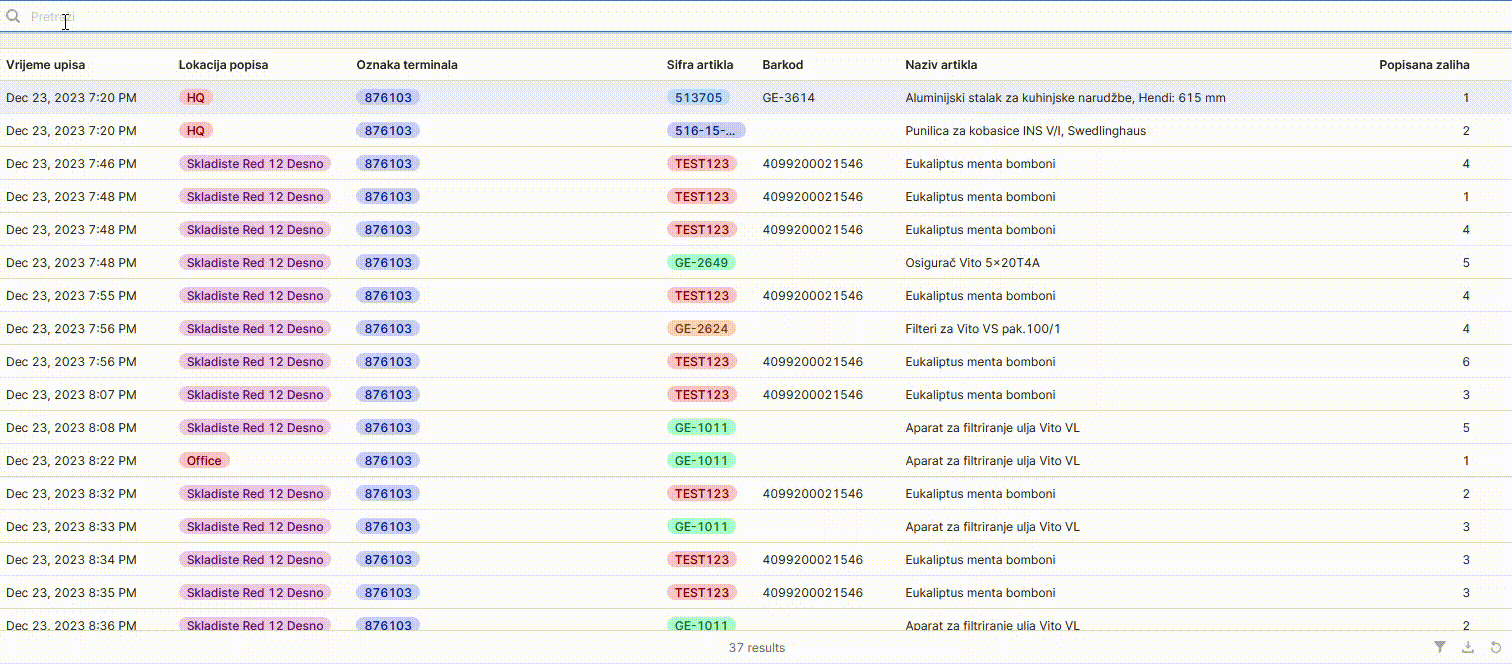1512x664 pixels.
Task: Select timestamp Dec 23, 2023 7:46 PM
Action: coord(71,164)
